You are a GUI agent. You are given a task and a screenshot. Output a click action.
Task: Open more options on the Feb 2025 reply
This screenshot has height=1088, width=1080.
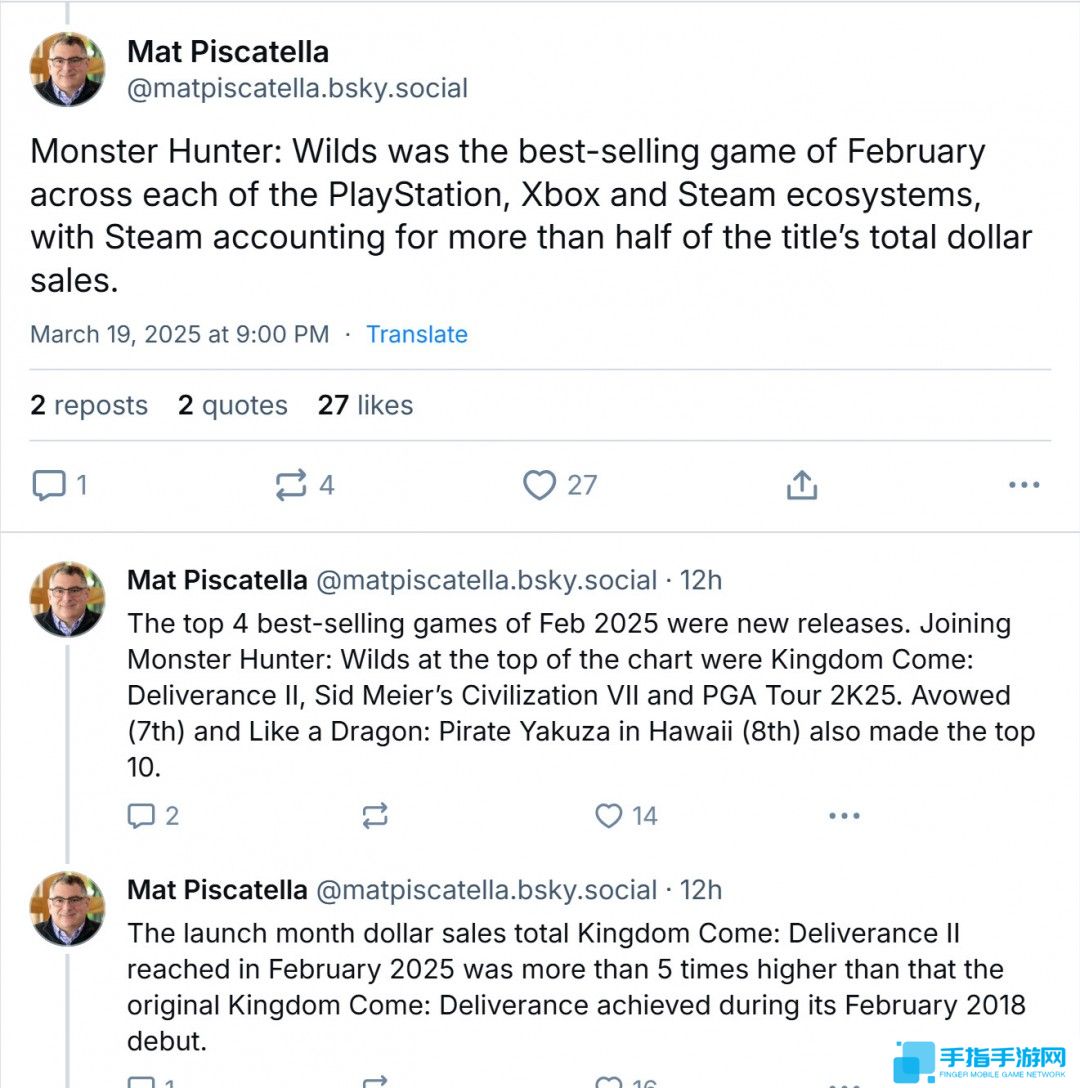tap(844, 816)
